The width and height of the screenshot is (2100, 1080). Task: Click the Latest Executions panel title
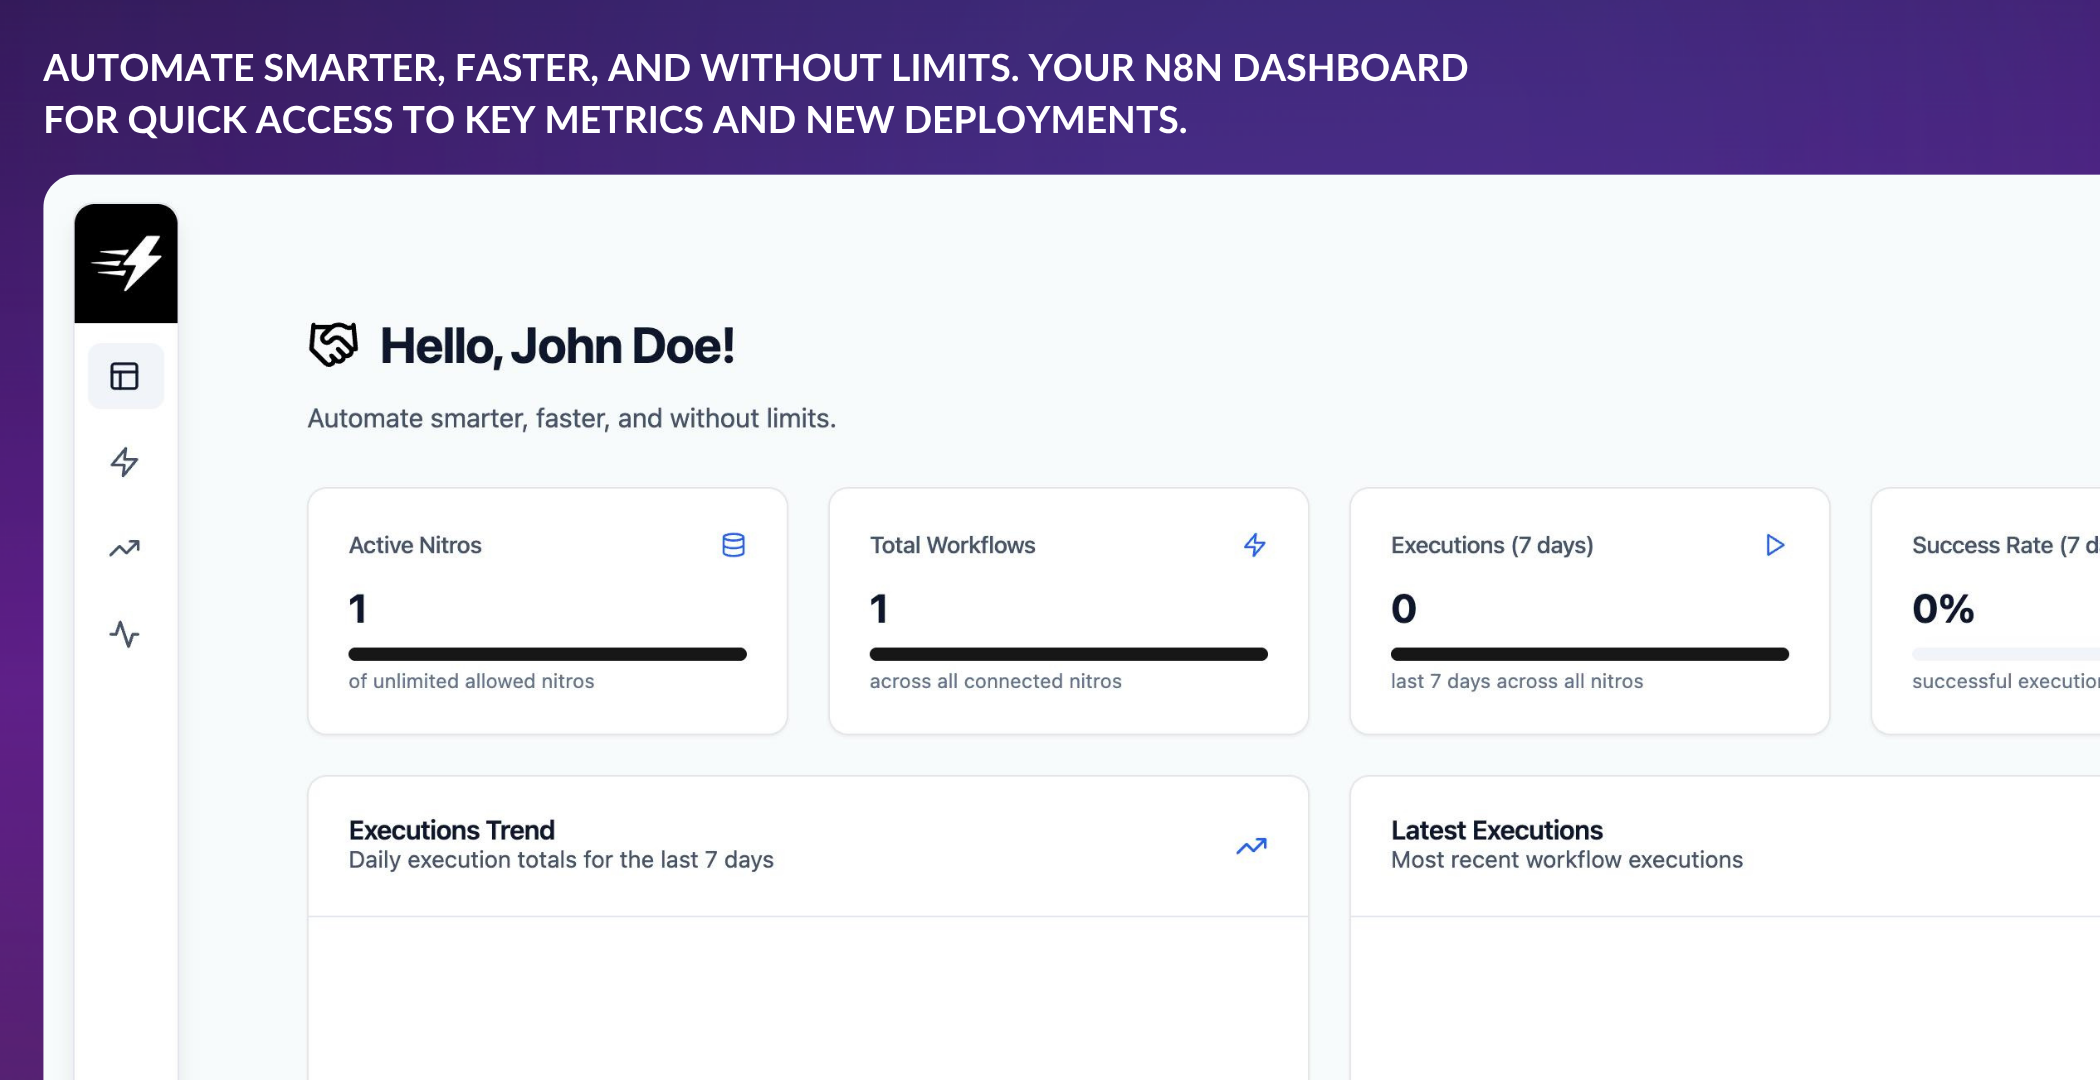1496,830
